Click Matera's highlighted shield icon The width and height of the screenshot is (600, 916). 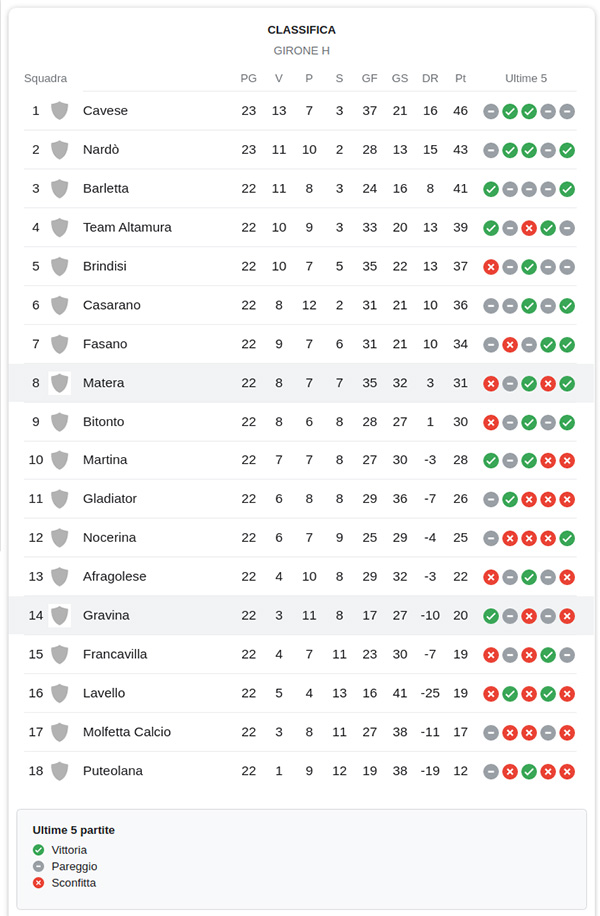pyautogui.click(x=60, y=383)
